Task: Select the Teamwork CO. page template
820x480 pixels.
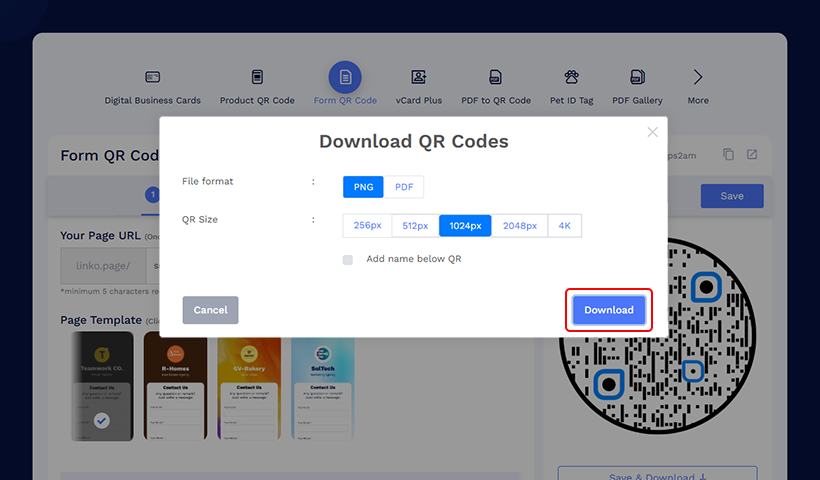Action: (x=102, y=386)
